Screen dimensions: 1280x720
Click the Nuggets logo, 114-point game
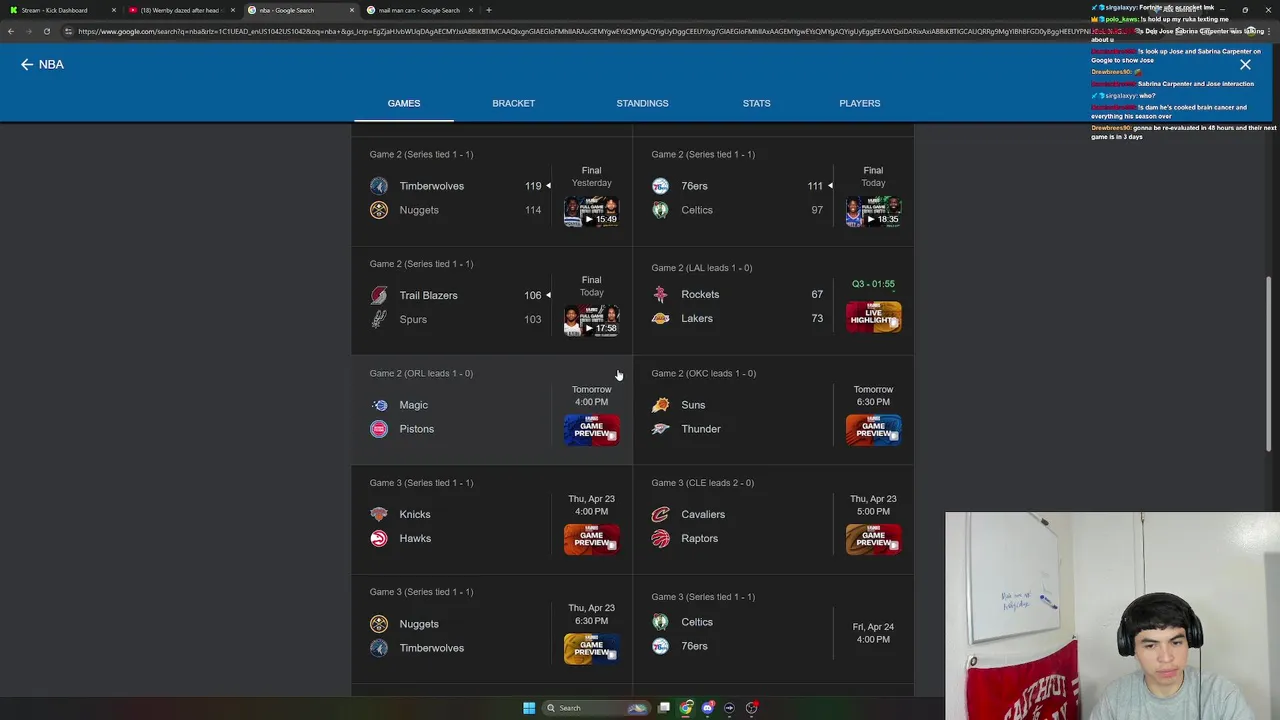pyautogui.click(x=378, y=210)
